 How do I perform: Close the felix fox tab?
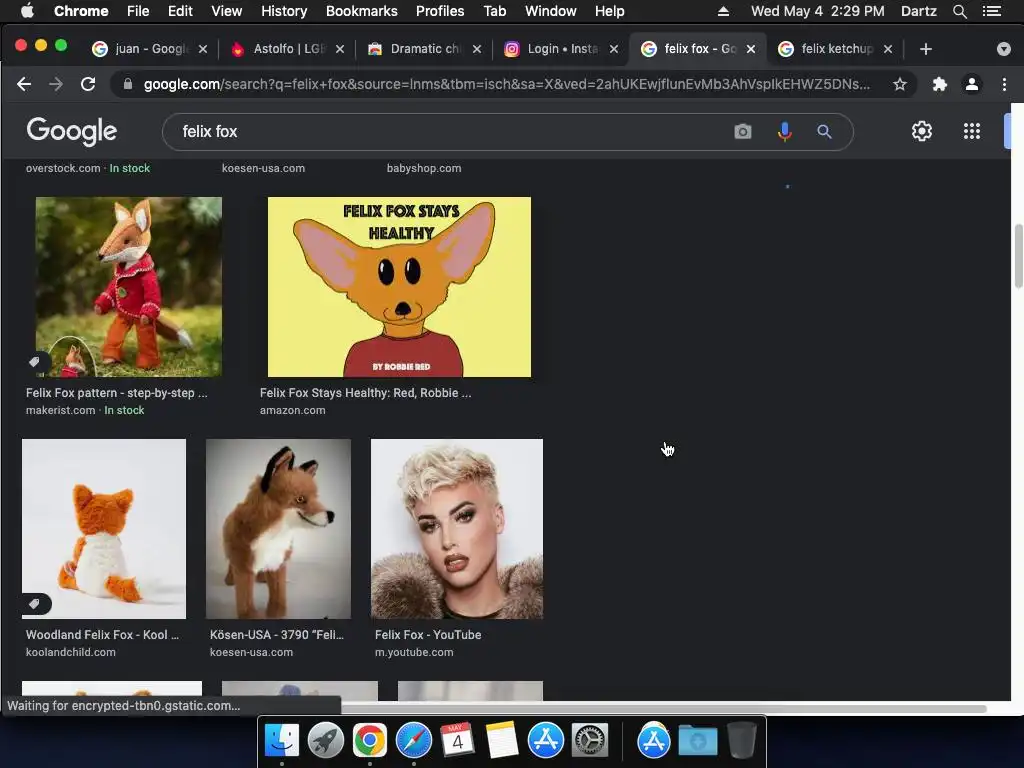click(x=751, y=49)
